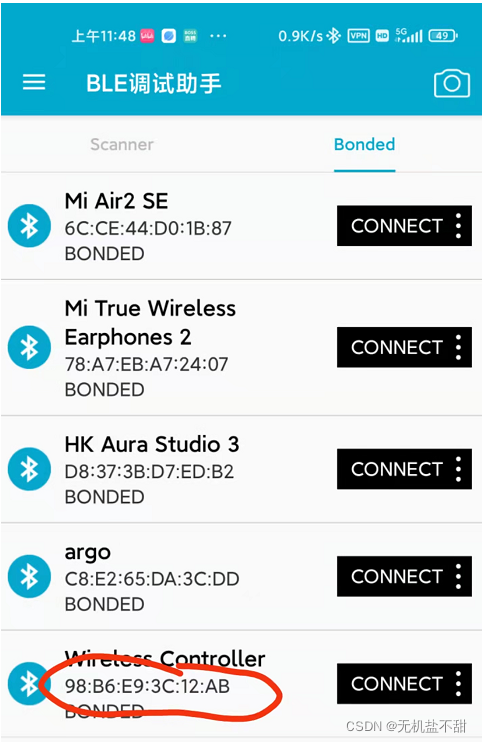
Task: Open the hamburger navigation menu
Action: click(x=34, y=82)
